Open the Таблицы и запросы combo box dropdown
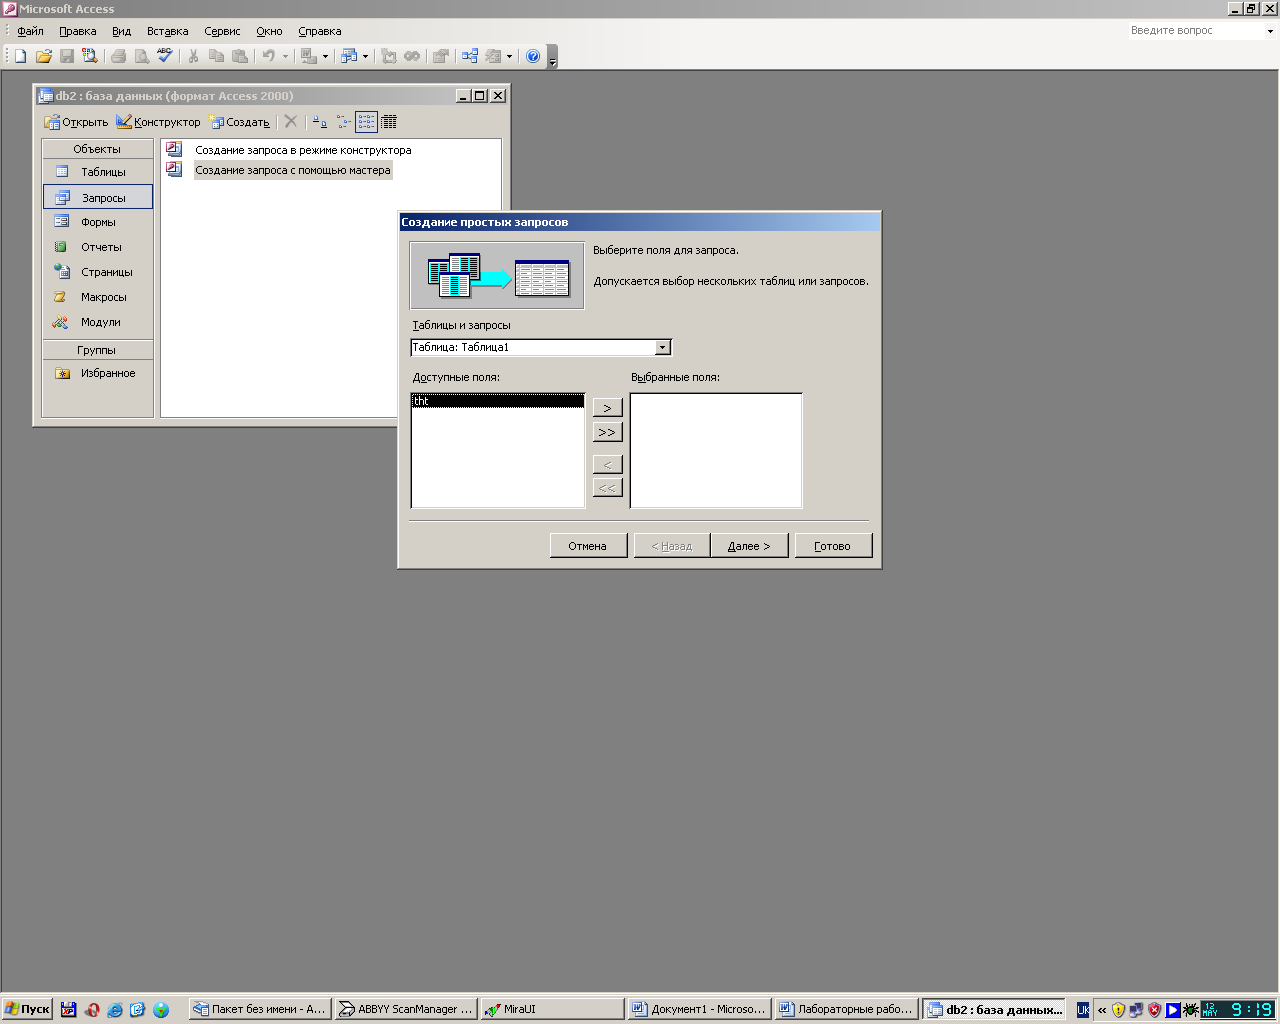 [x=662, y=348]
